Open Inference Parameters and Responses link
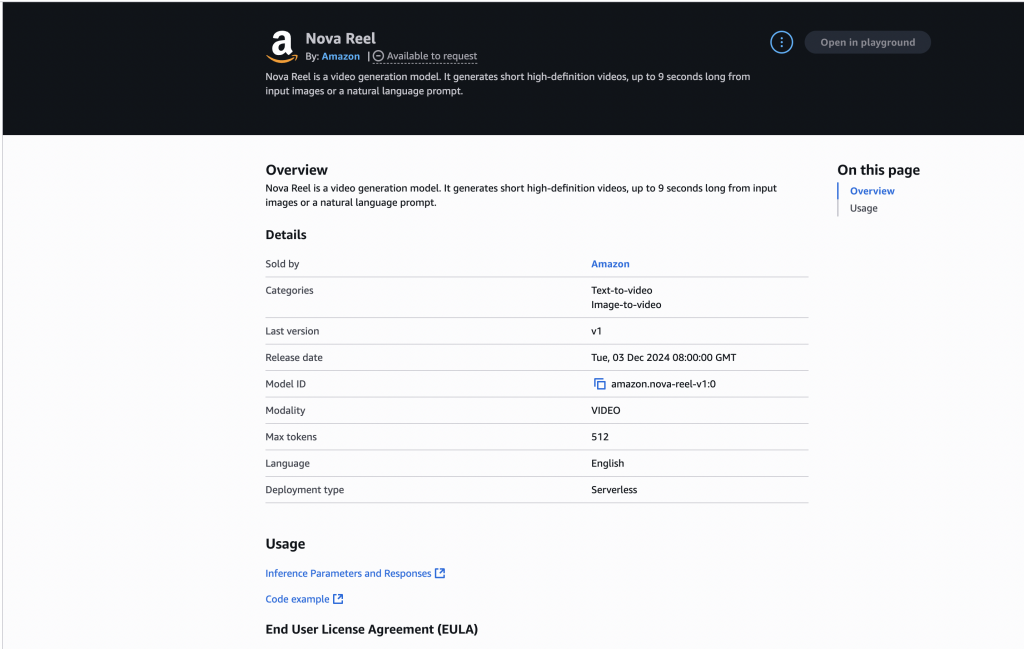The width and height of the screenshot is (1024, 649). [x=348, y=573]
